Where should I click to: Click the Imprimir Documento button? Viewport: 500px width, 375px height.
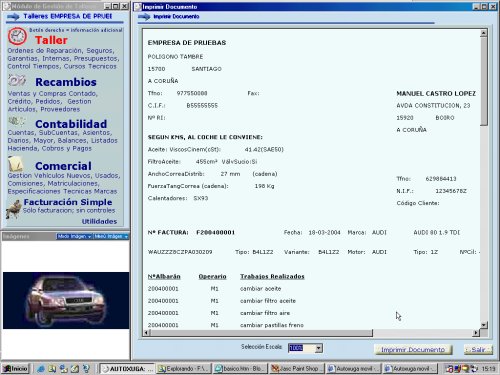point(413,349)
